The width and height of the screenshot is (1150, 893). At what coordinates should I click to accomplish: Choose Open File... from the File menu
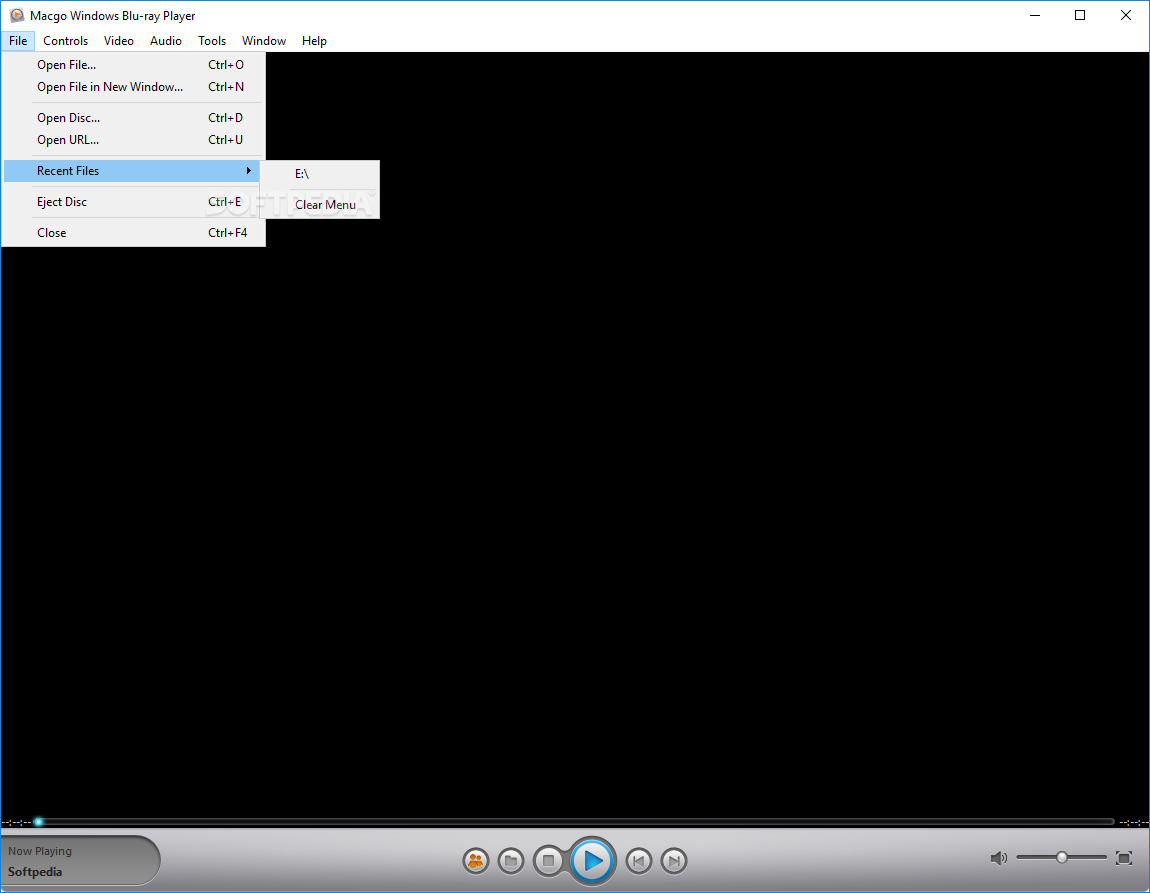click(133, 65)
